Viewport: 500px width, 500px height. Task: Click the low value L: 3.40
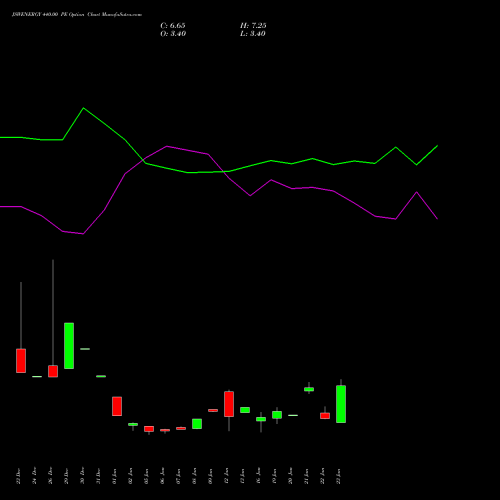coord(253,34)
